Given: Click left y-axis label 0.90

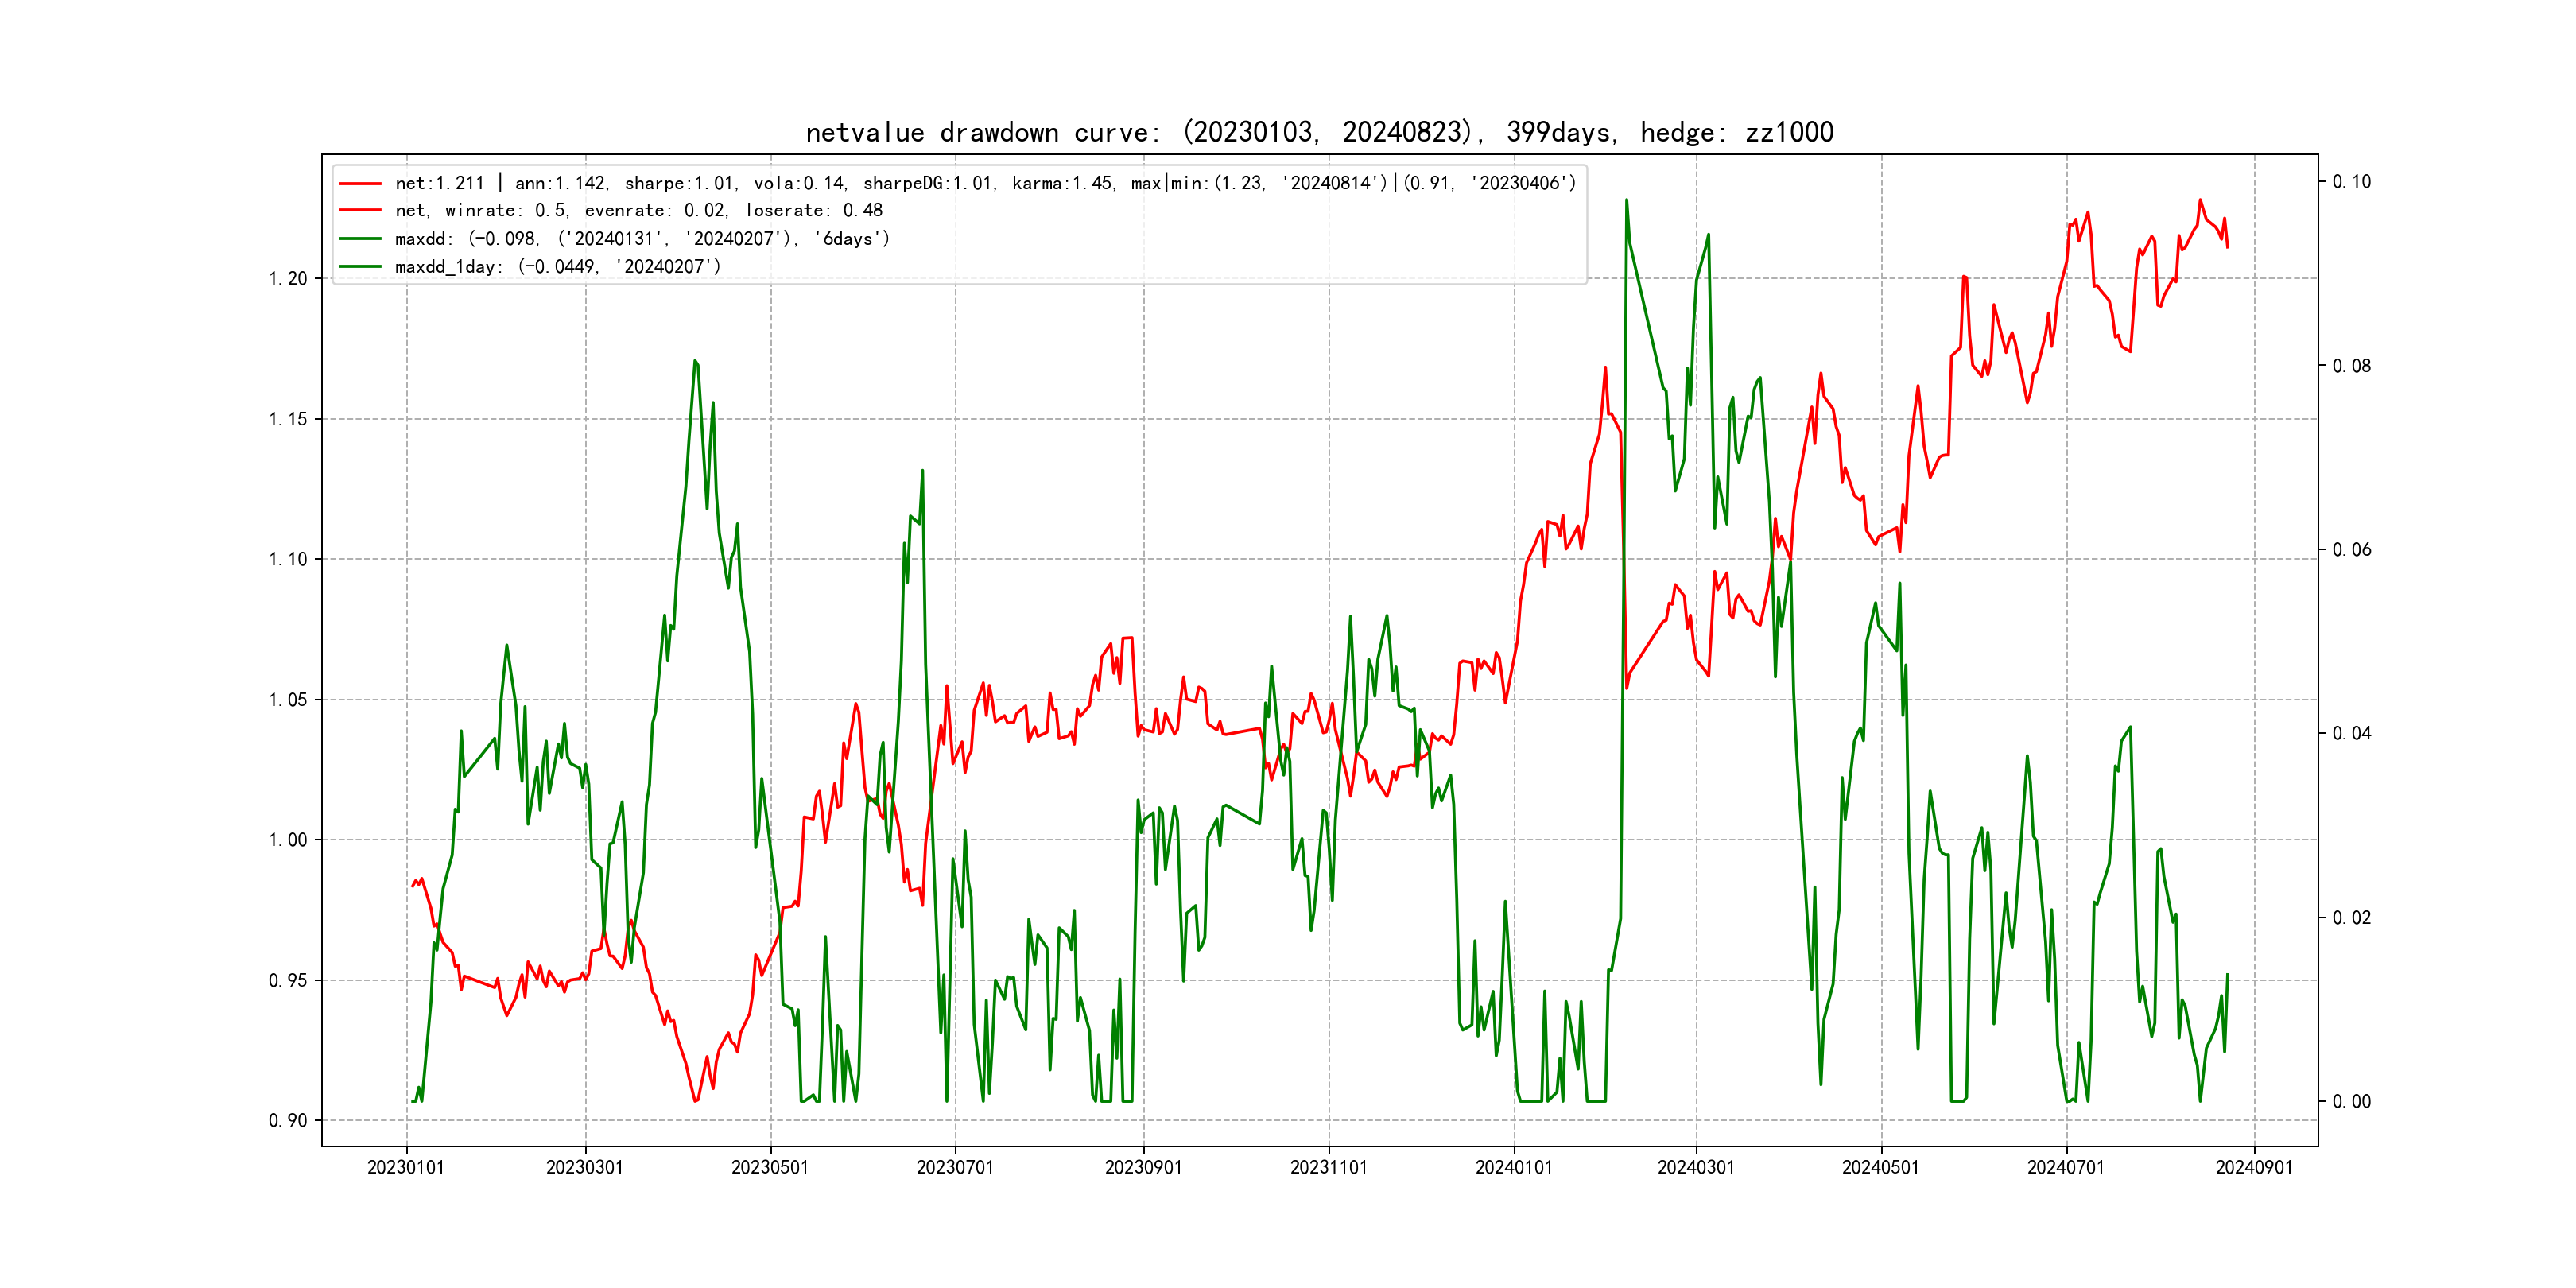Looking at the screenshot, I should 288,1121.
